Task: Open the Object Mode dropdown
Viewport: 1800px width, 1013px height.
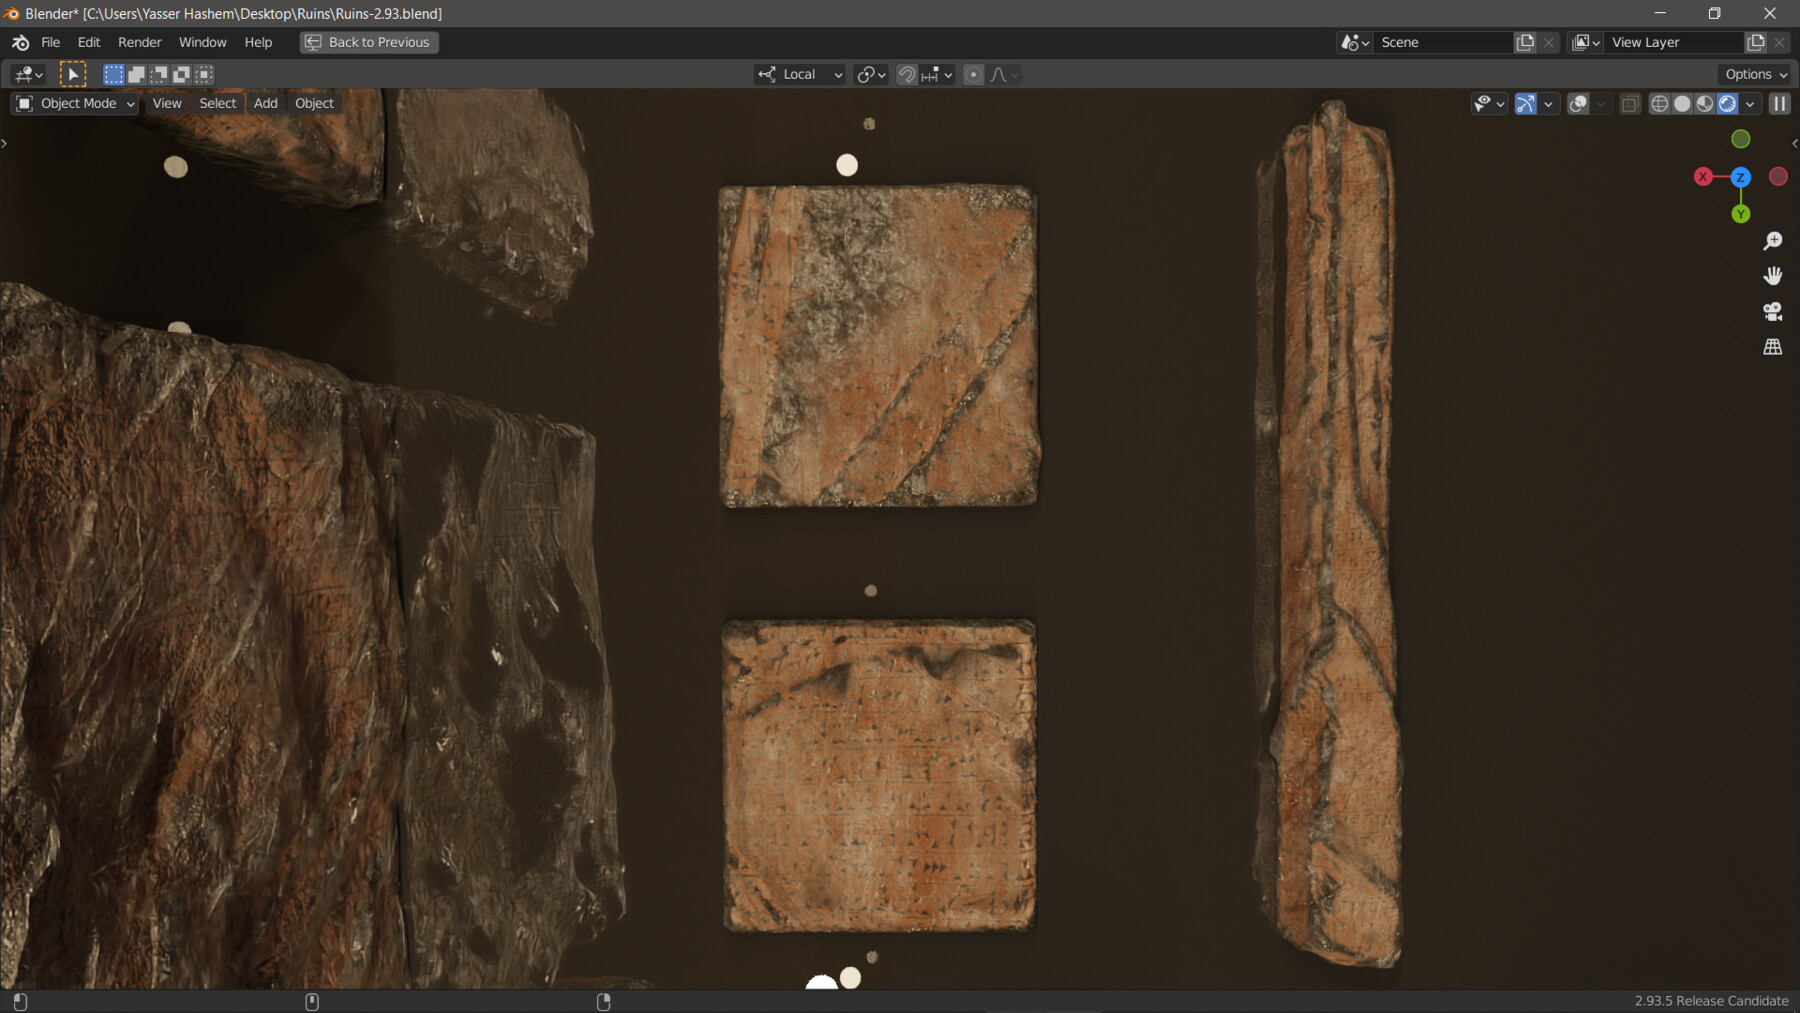Action: [x=75, y=103]
